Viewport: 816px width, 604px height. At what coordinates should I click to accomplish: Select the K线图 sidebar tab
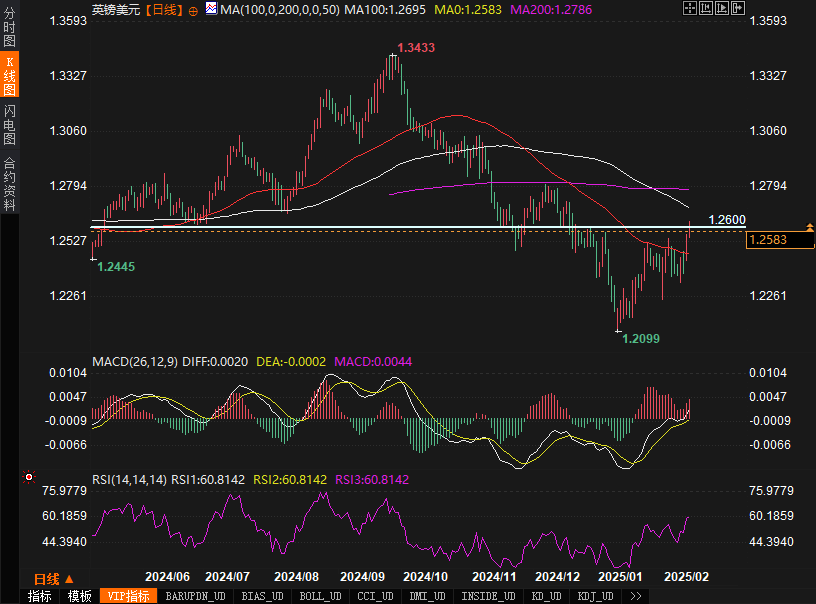[x=9, y=77]
